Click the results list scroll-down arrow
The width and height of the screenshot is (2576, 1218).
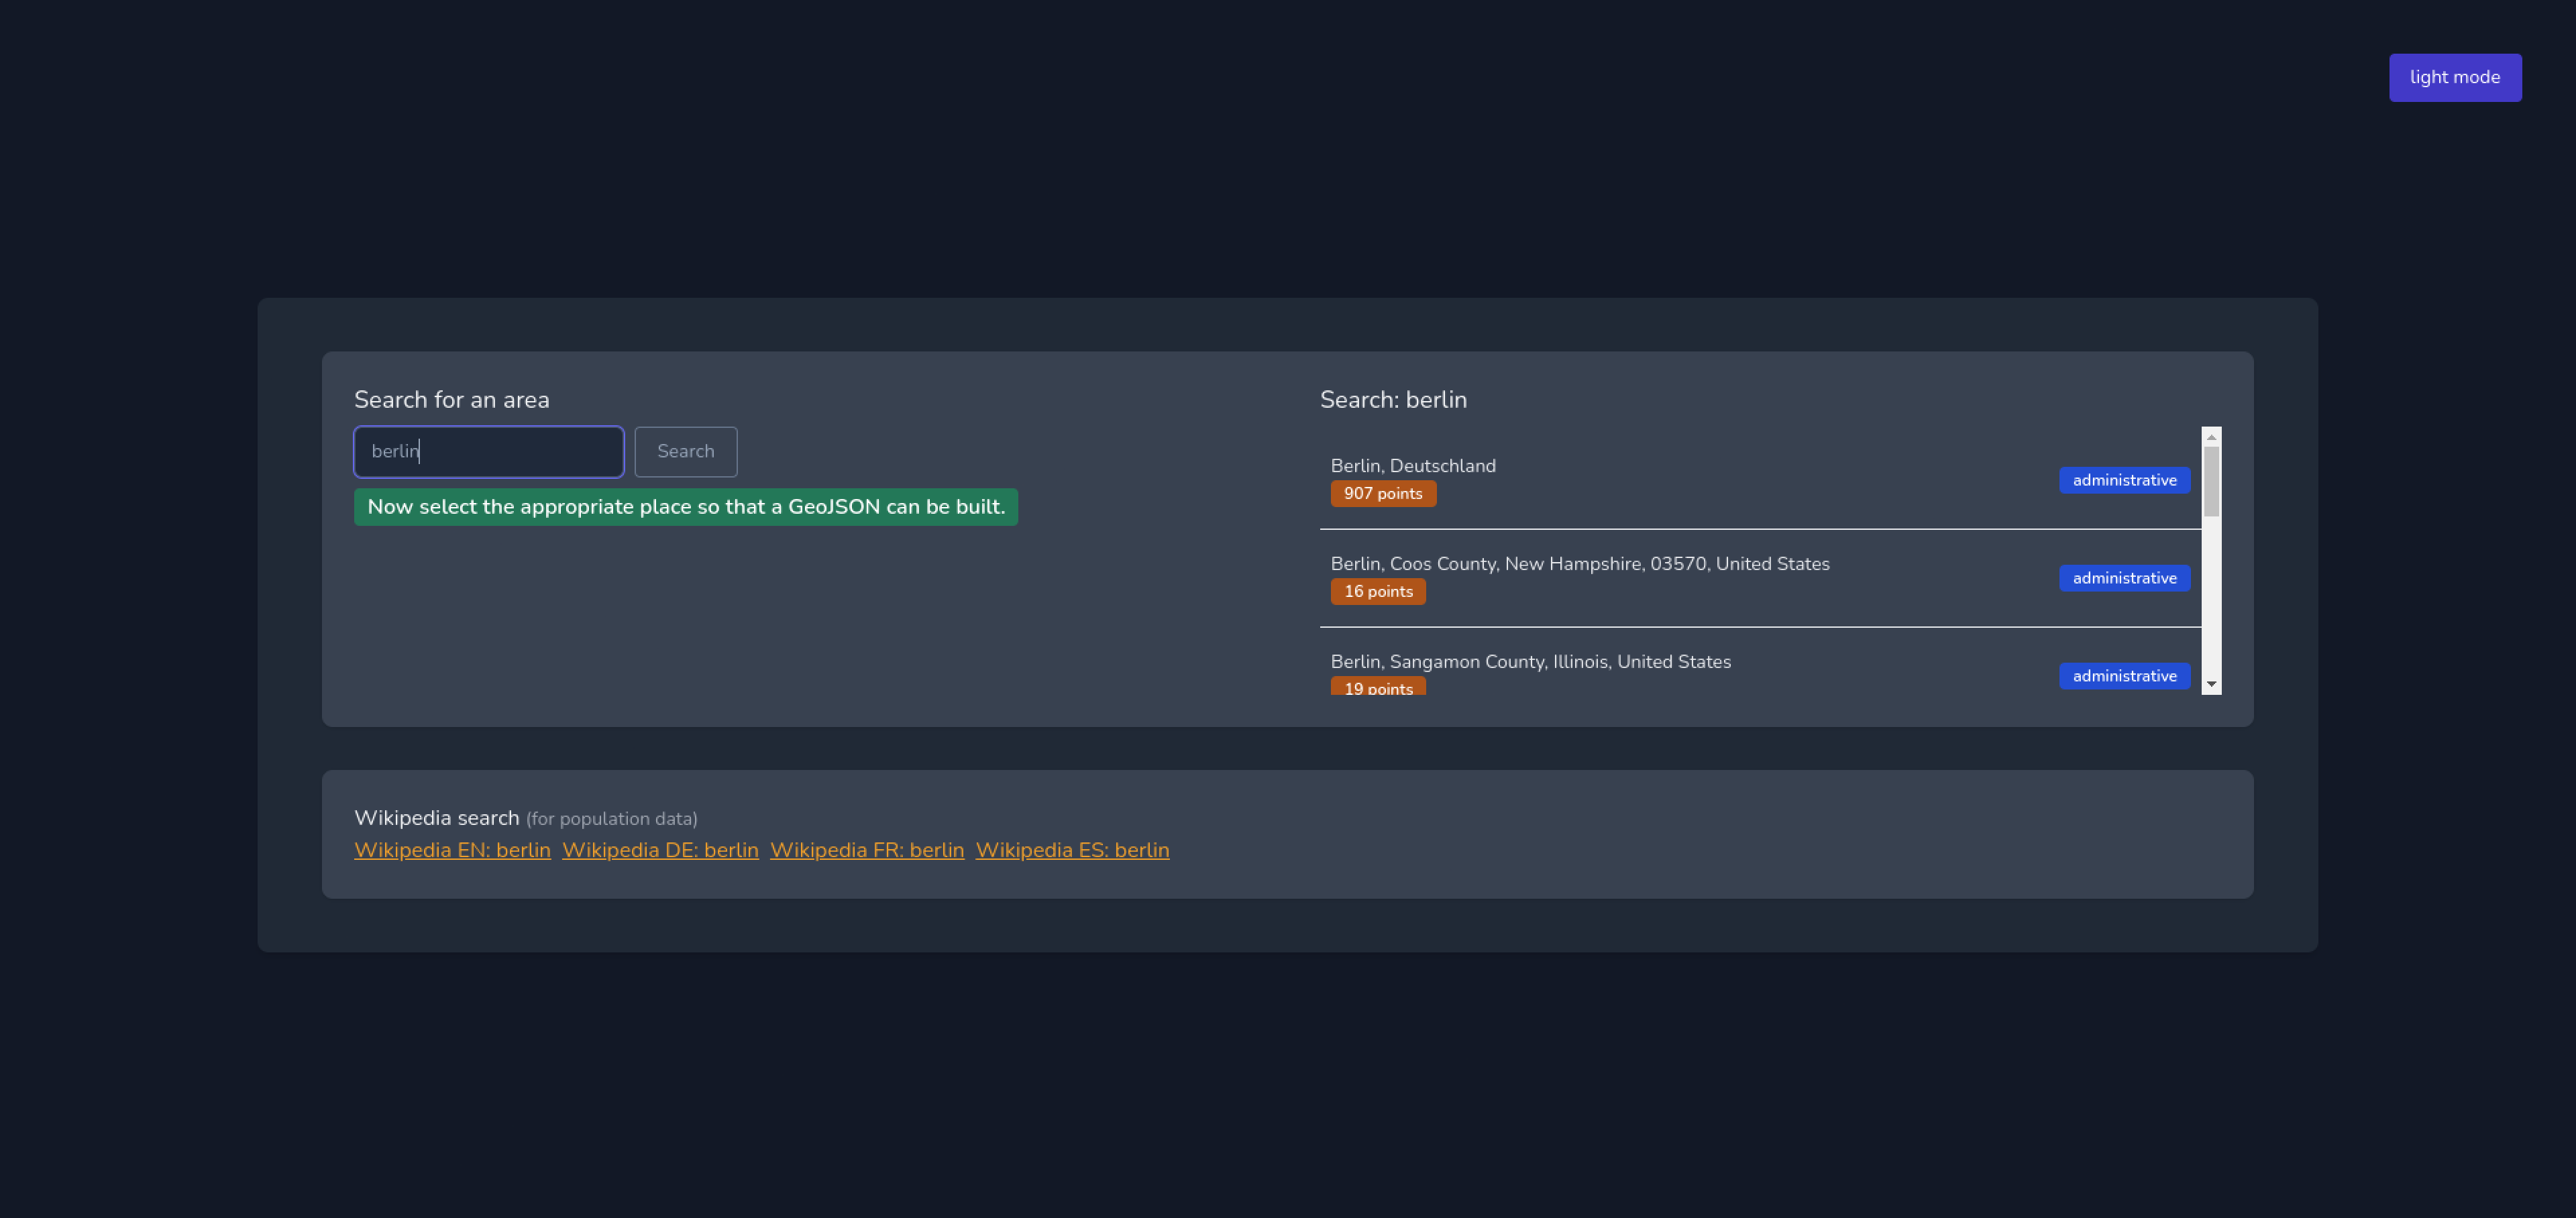(x=2211, y=685)
